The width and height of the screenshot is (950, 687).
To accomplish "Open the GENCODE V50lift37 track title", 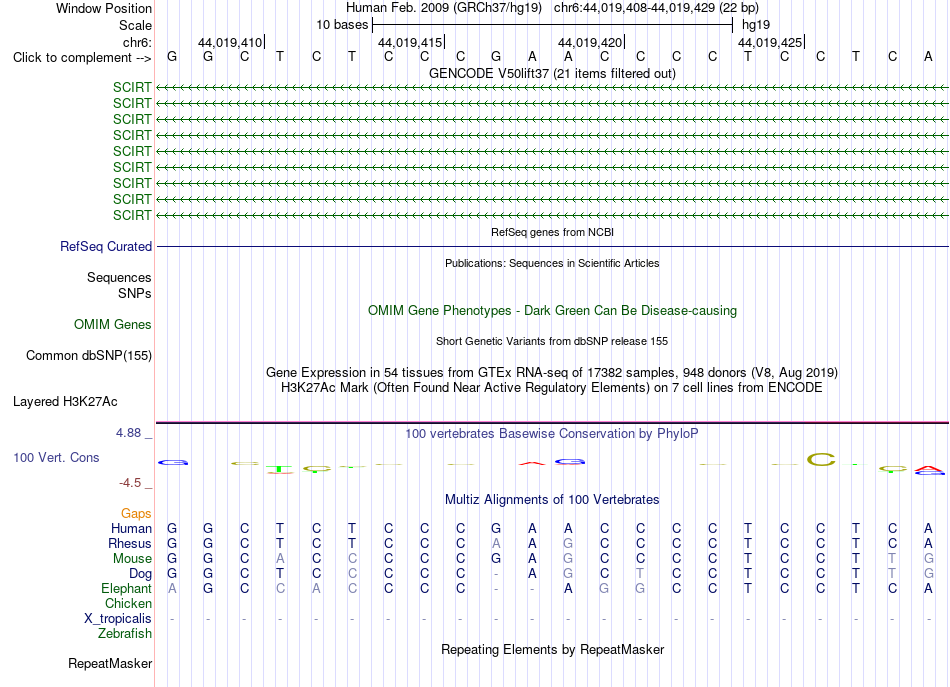I will pos(552,73).
